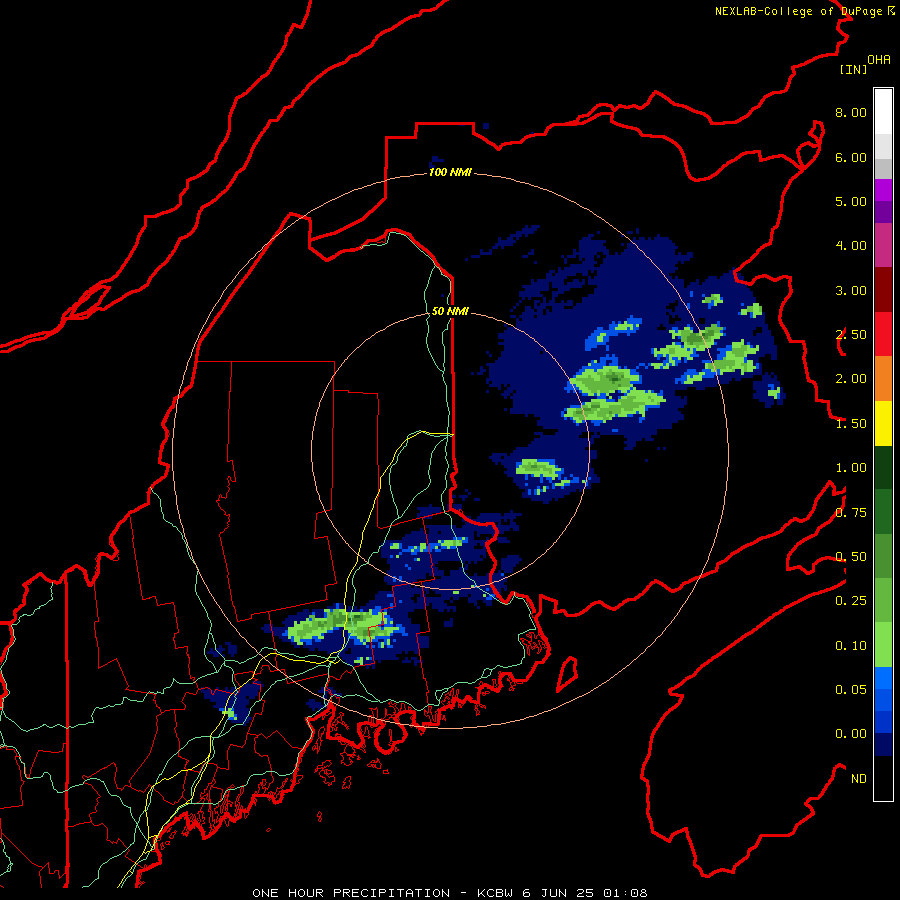Click the NEXLAB-College of DuPage credit text

(804, 11)
